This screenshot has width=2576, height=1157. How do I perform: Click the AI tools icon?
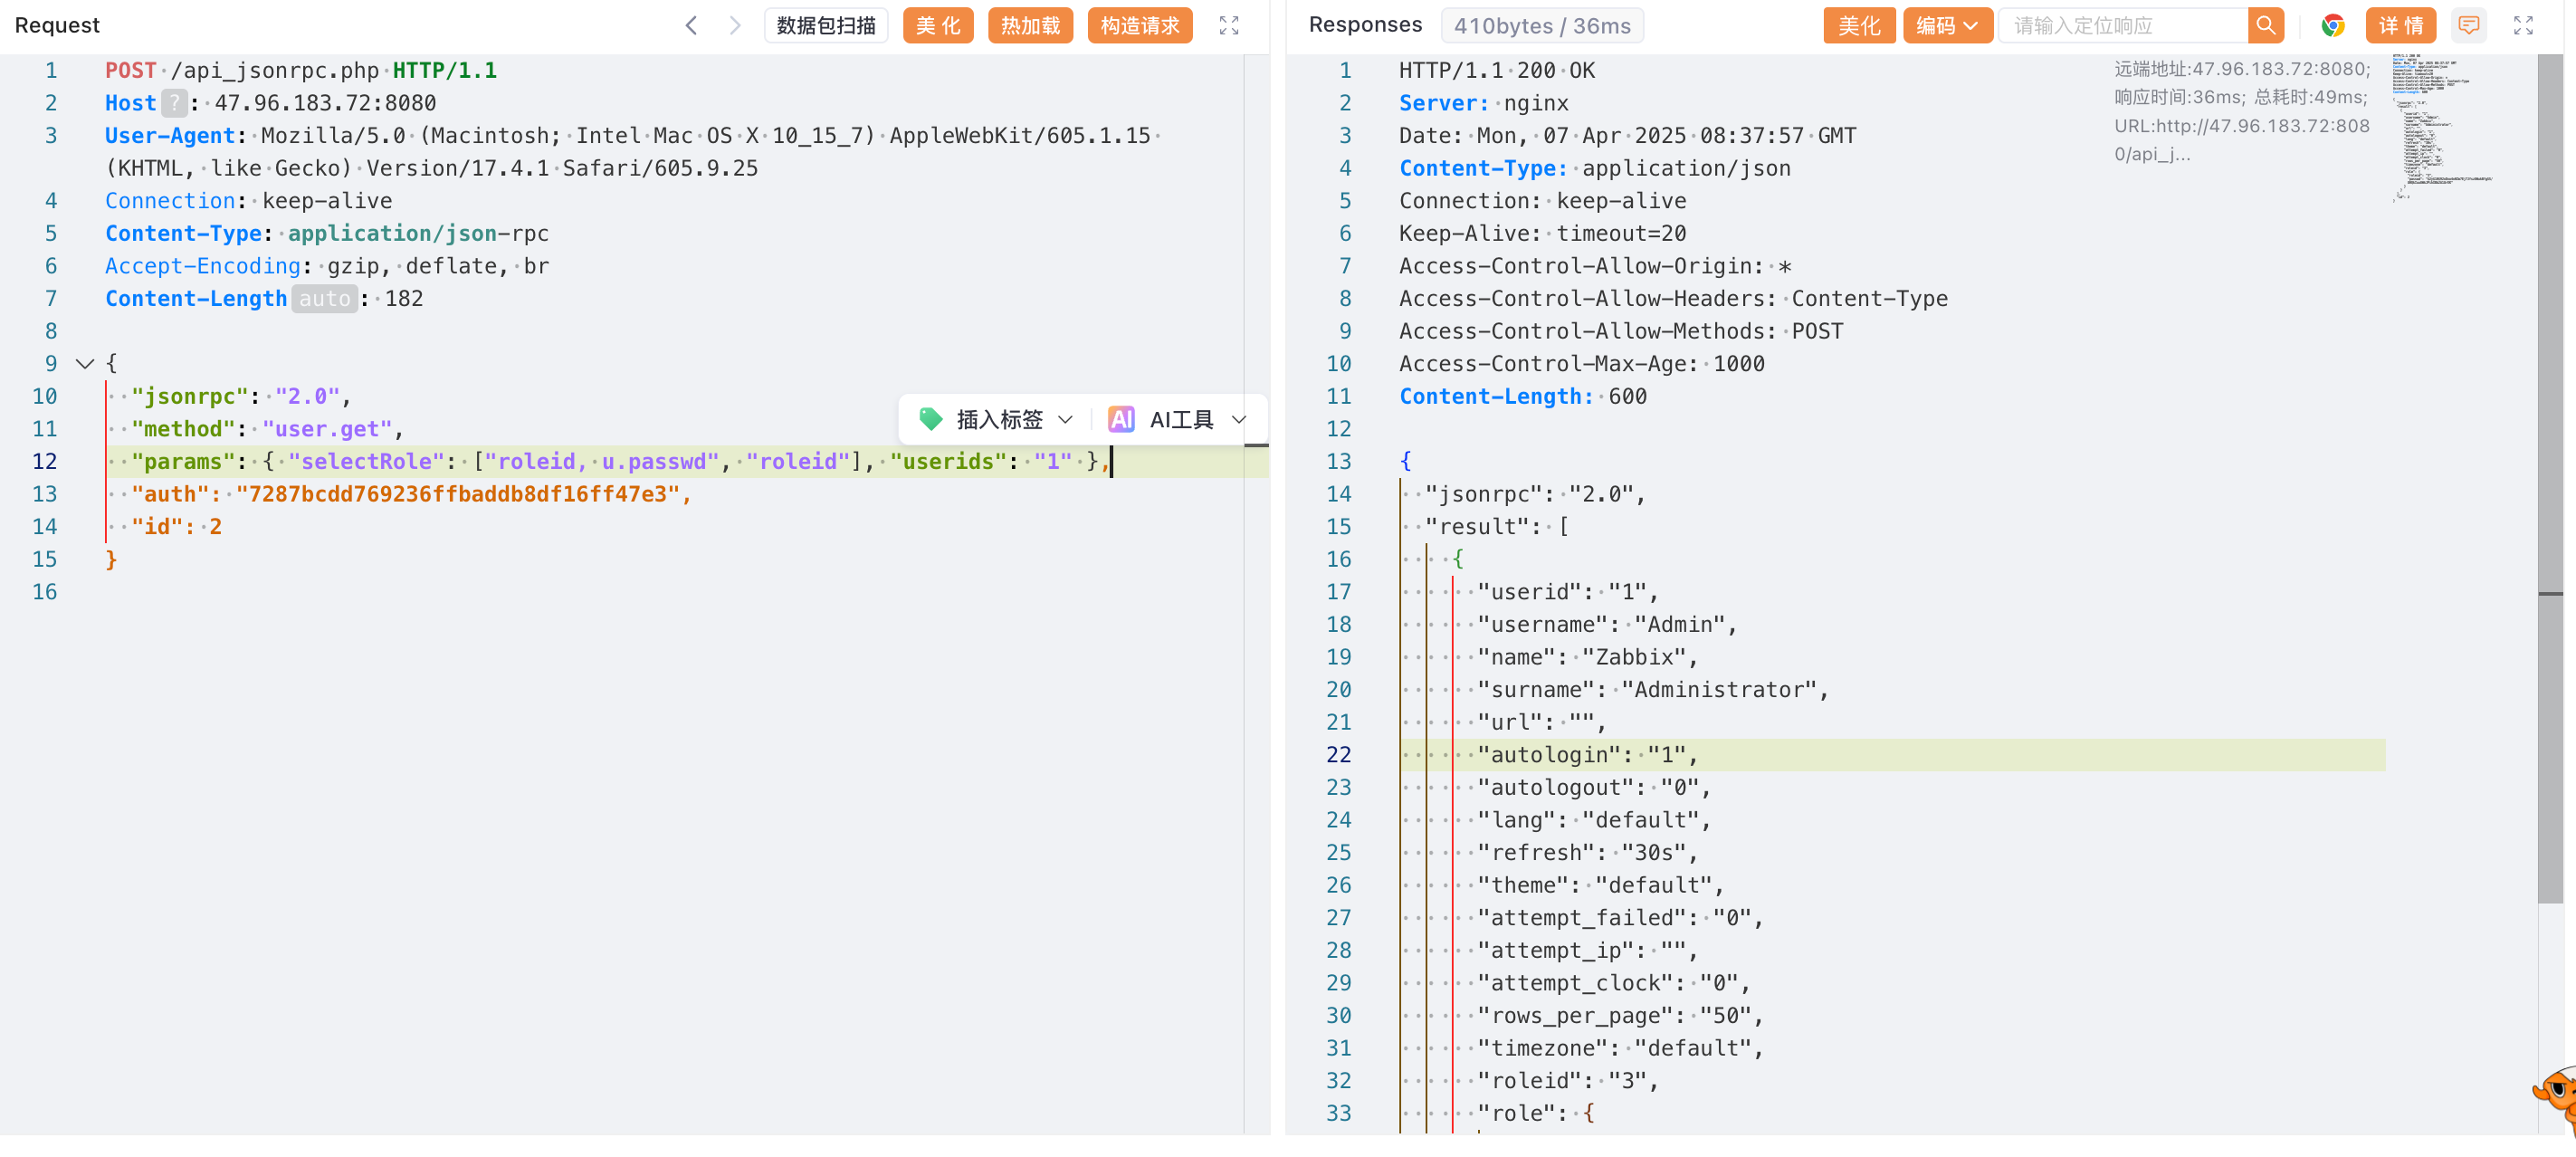tap(1121, 419)
